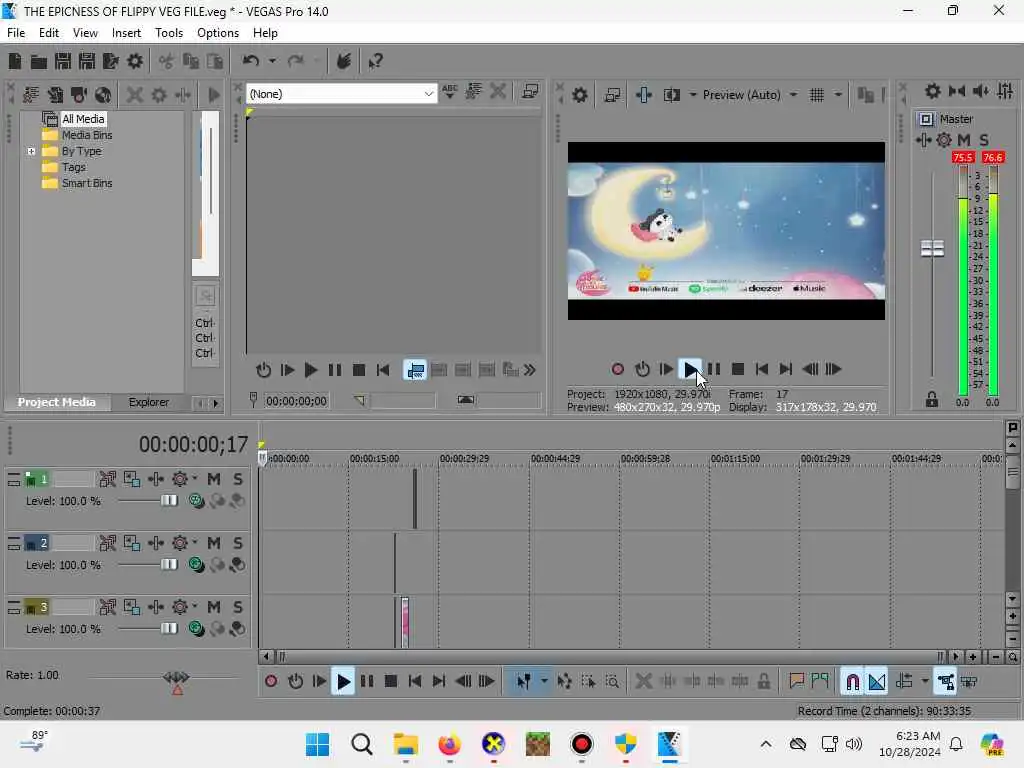Play the timeline from transport bar
The width and height of the screenshot is (1024, 768).
coord(343,682)
